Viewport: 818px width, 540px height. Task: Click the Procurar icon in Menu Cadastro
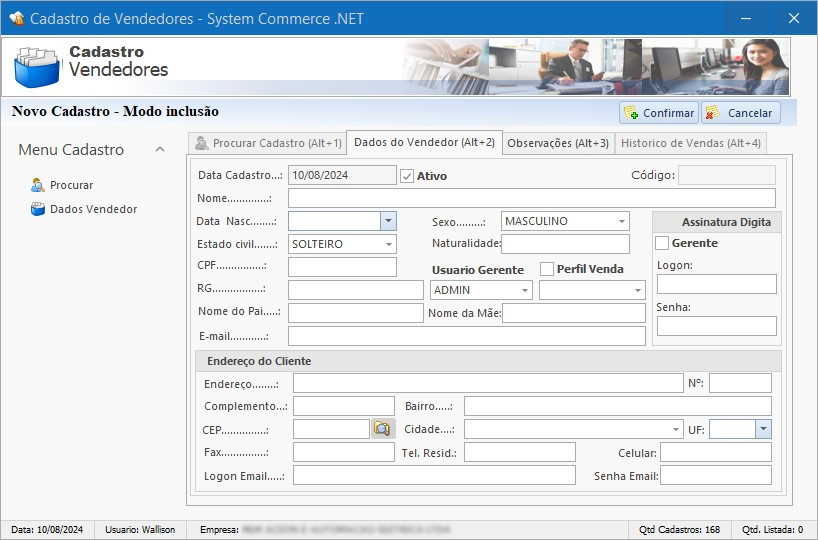click(x=38, y=185)
